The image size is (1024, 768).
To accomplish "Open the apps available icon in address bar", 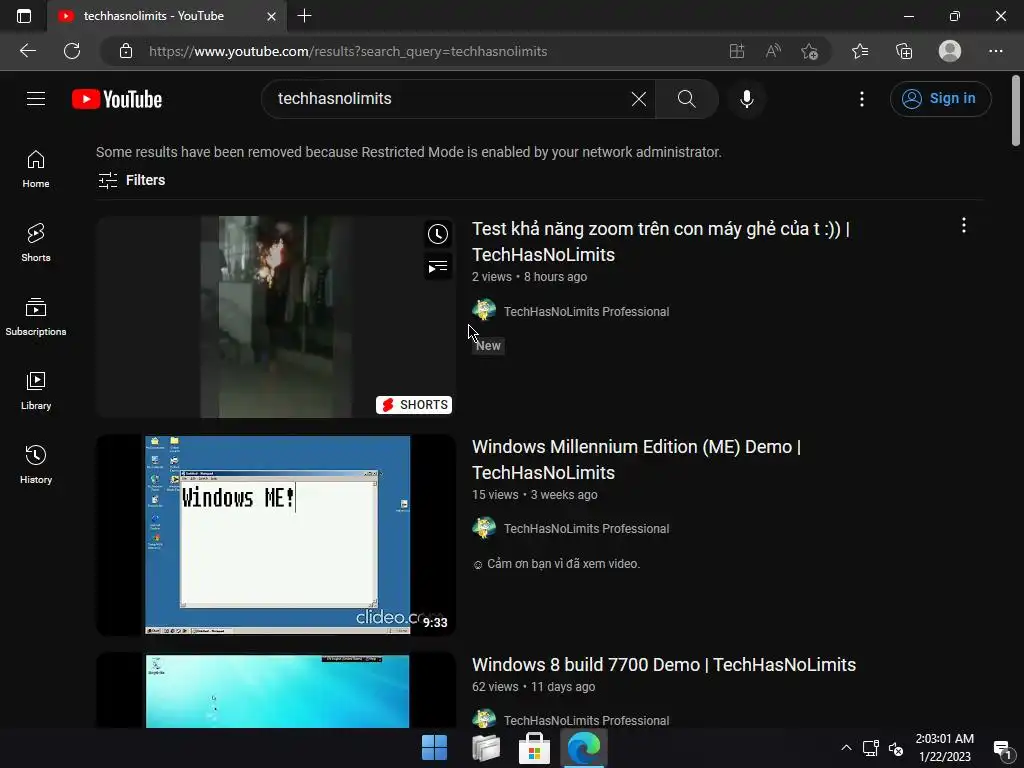I will point(737,51).
